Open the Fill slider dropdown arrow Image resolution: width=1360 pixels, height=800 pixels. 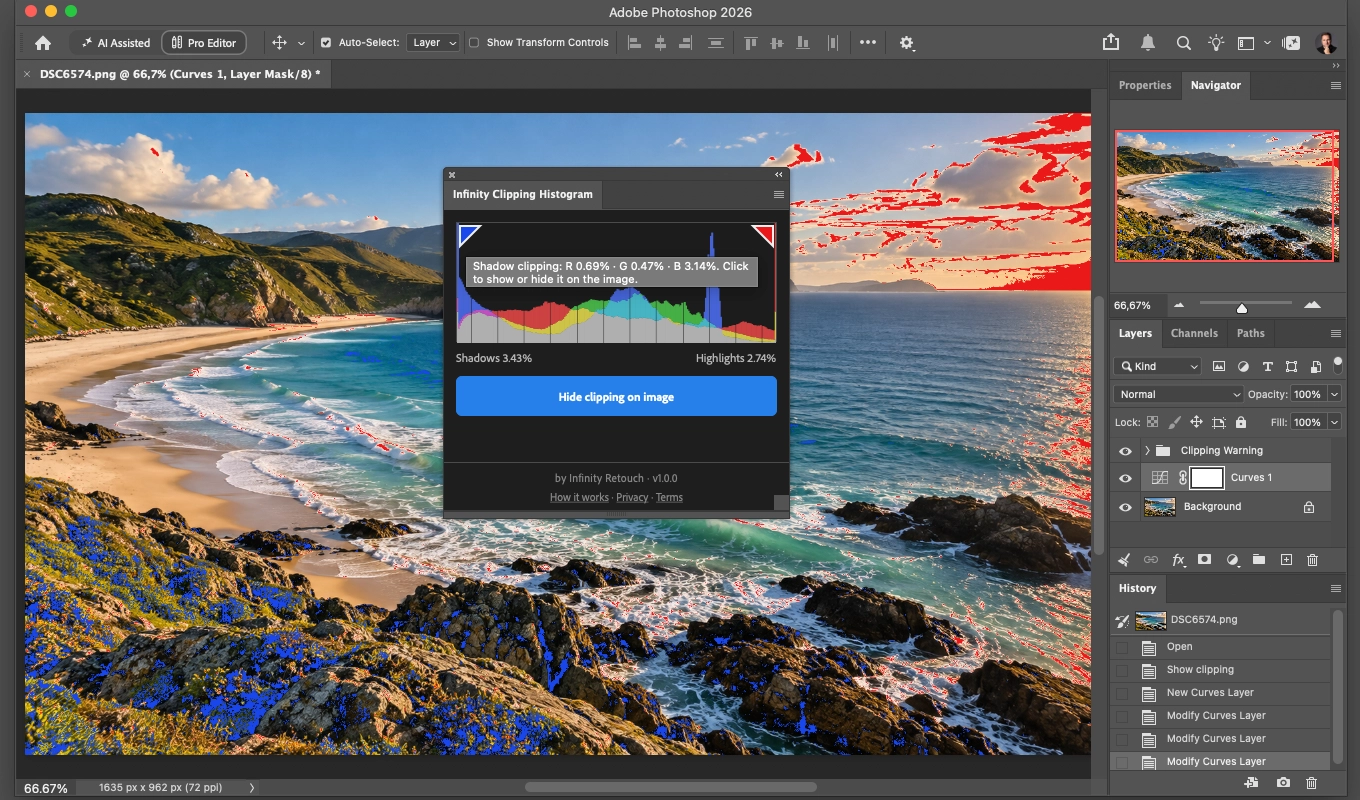pyautogui.click(x=1334, y=422)
